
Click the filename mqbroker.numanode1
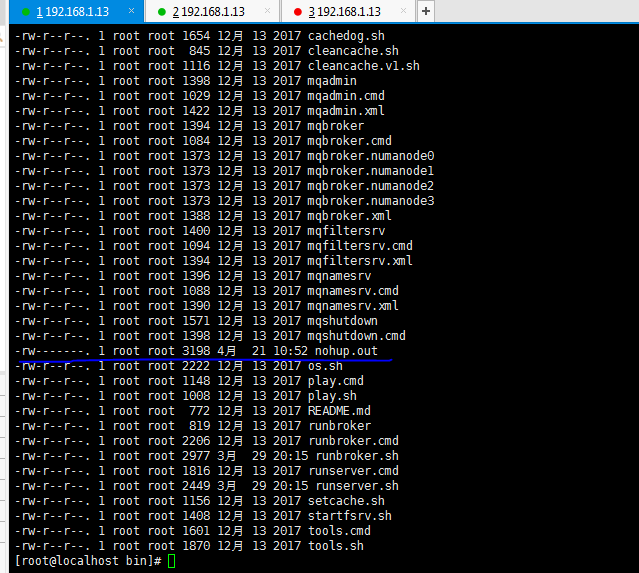click(371, 171)
